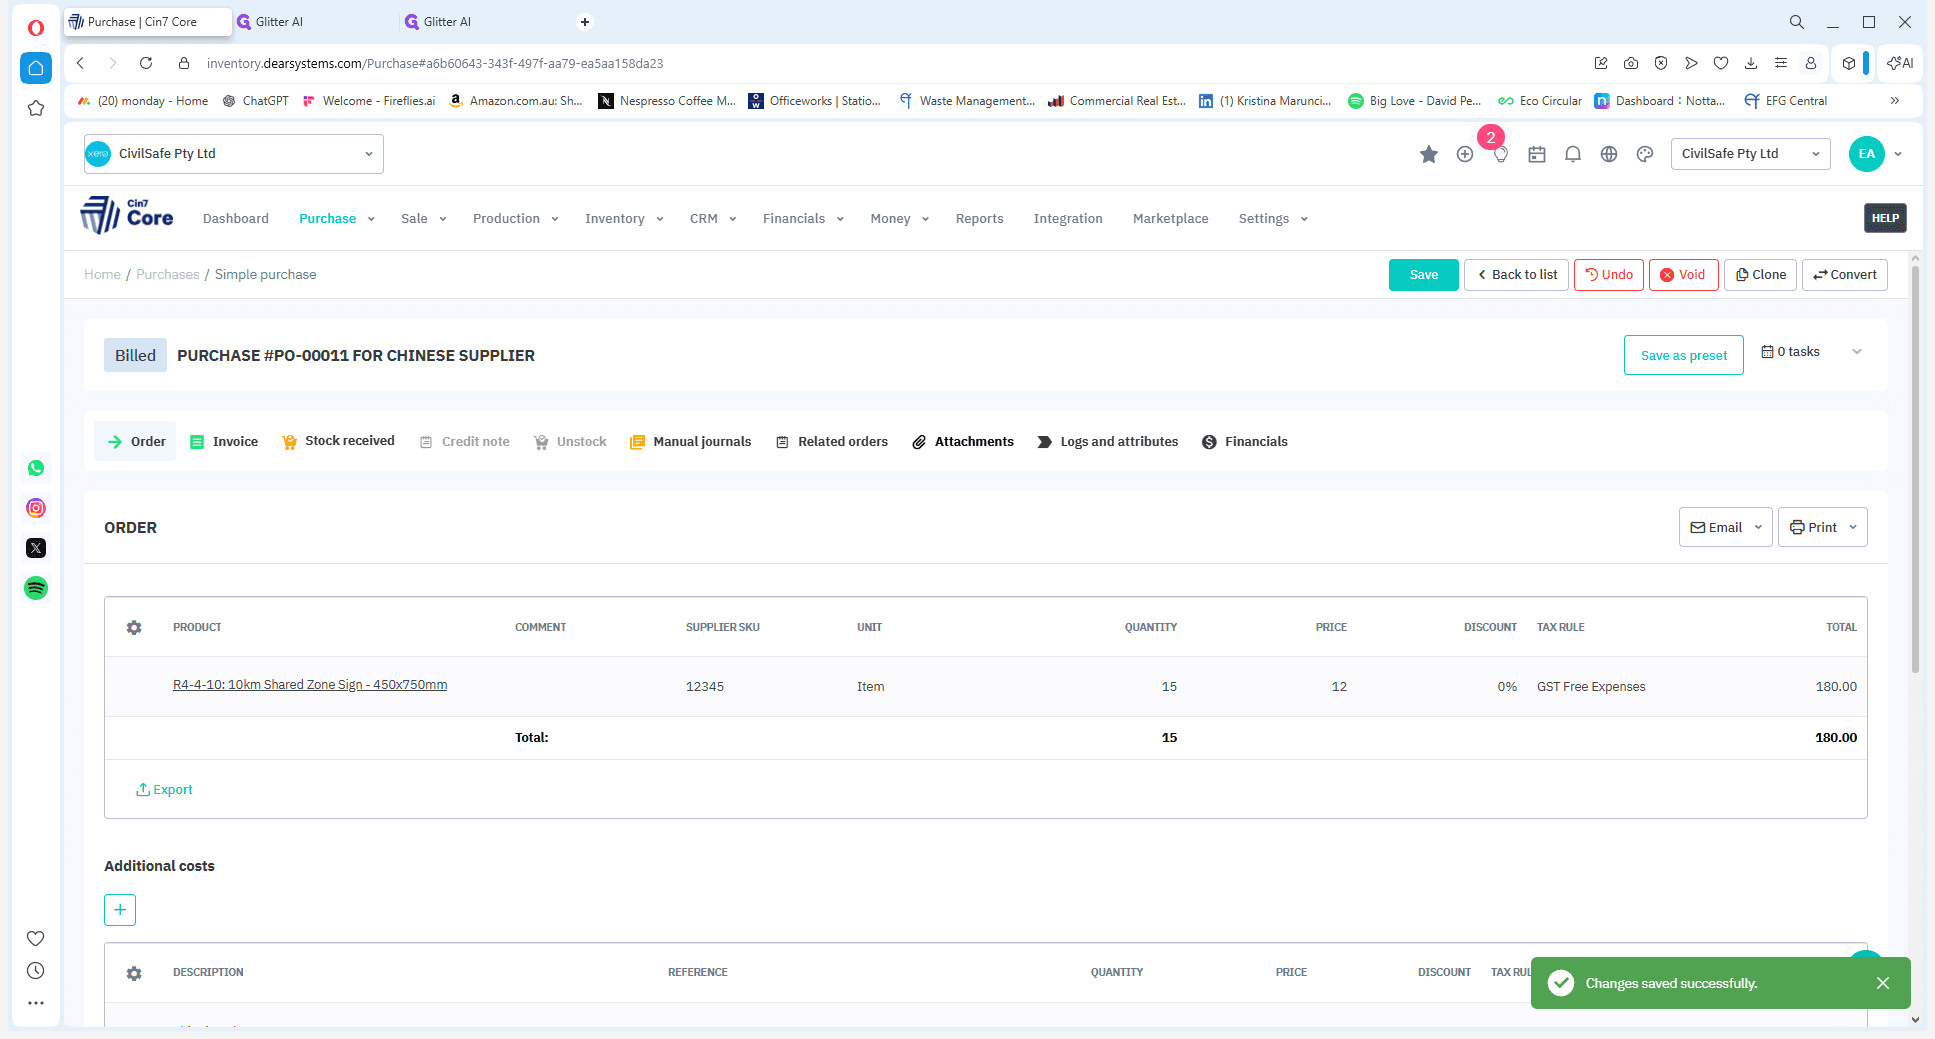Click the gear icon in additional costs table
This screenshot has height=1039, width=1935.
pos(134,972)
